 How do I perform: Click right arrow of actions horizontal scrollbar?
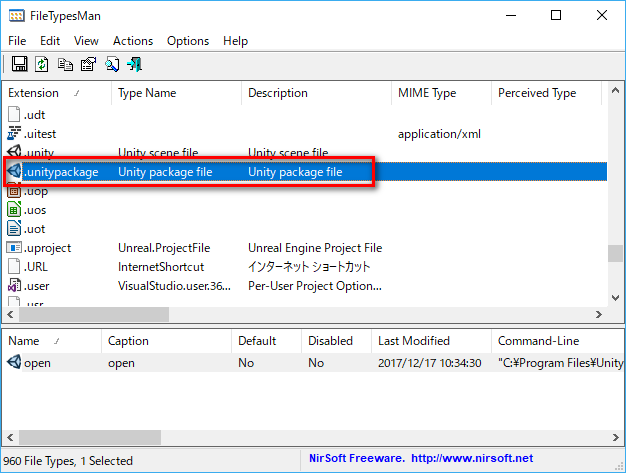point(616,437)
